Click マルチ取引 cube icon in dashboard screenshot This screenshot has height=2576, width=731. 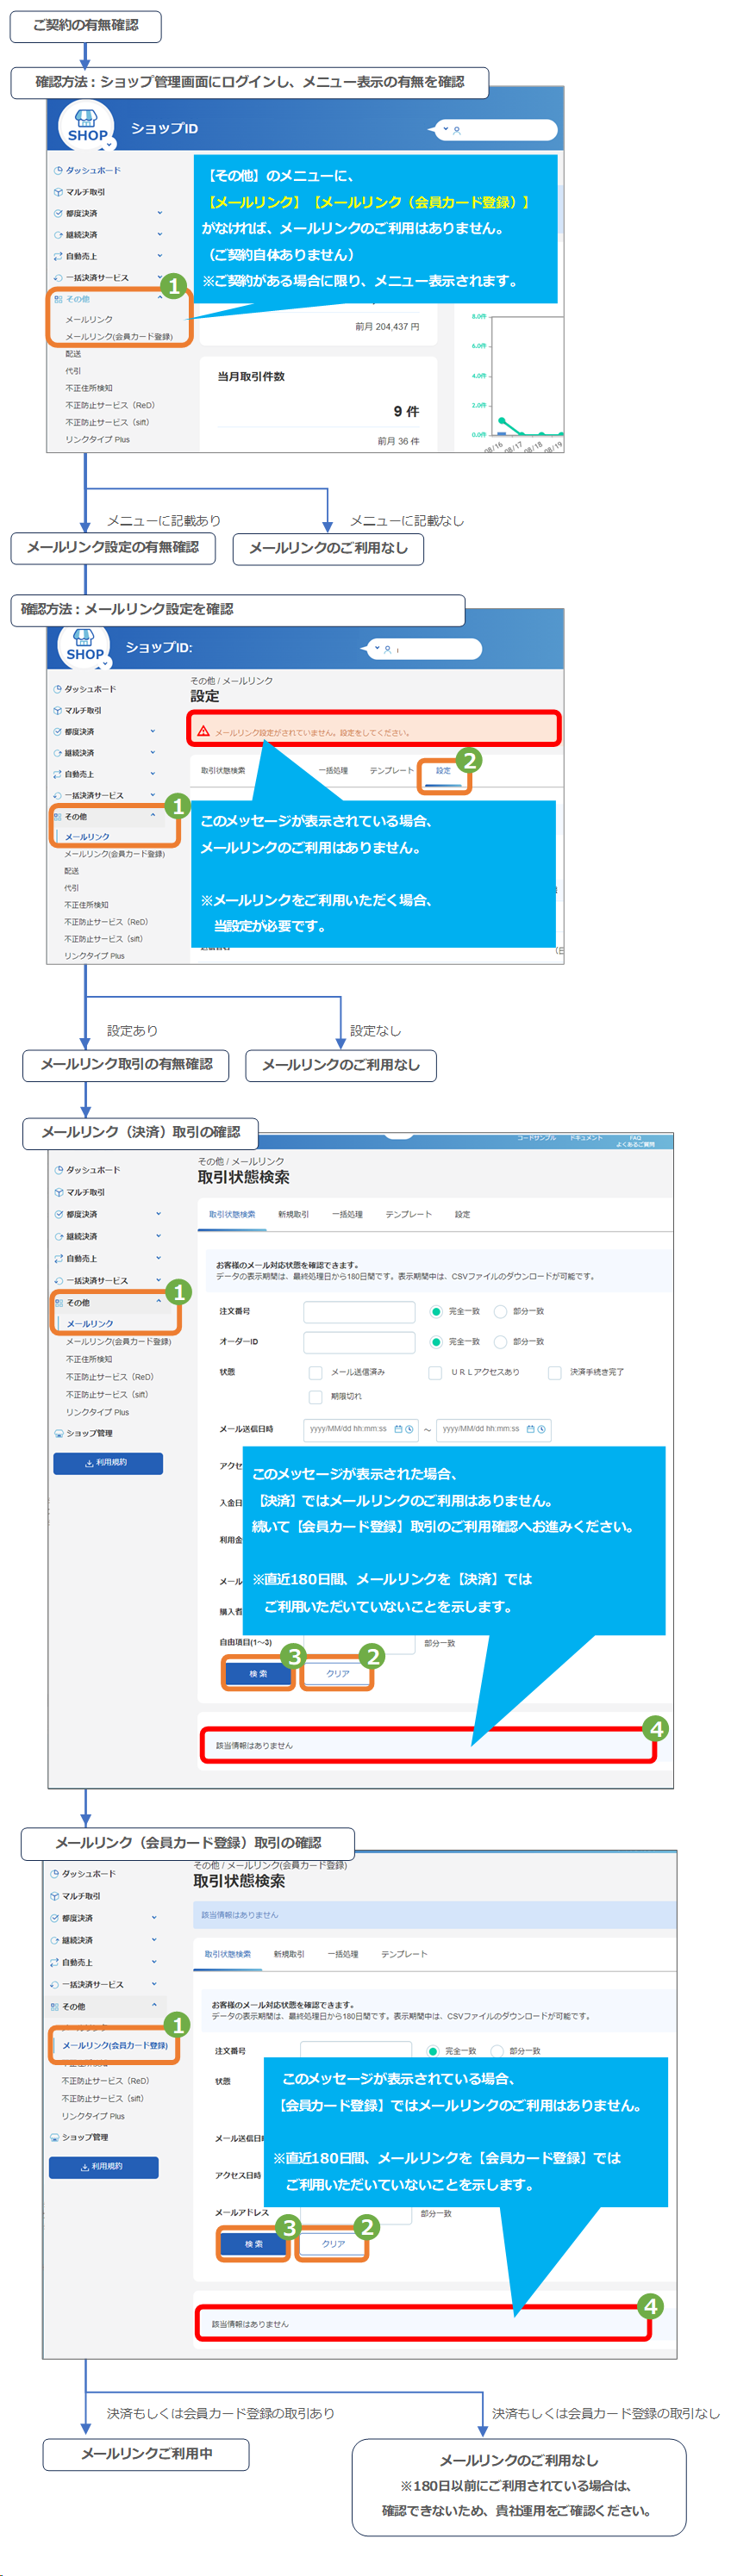click(58, 192)
